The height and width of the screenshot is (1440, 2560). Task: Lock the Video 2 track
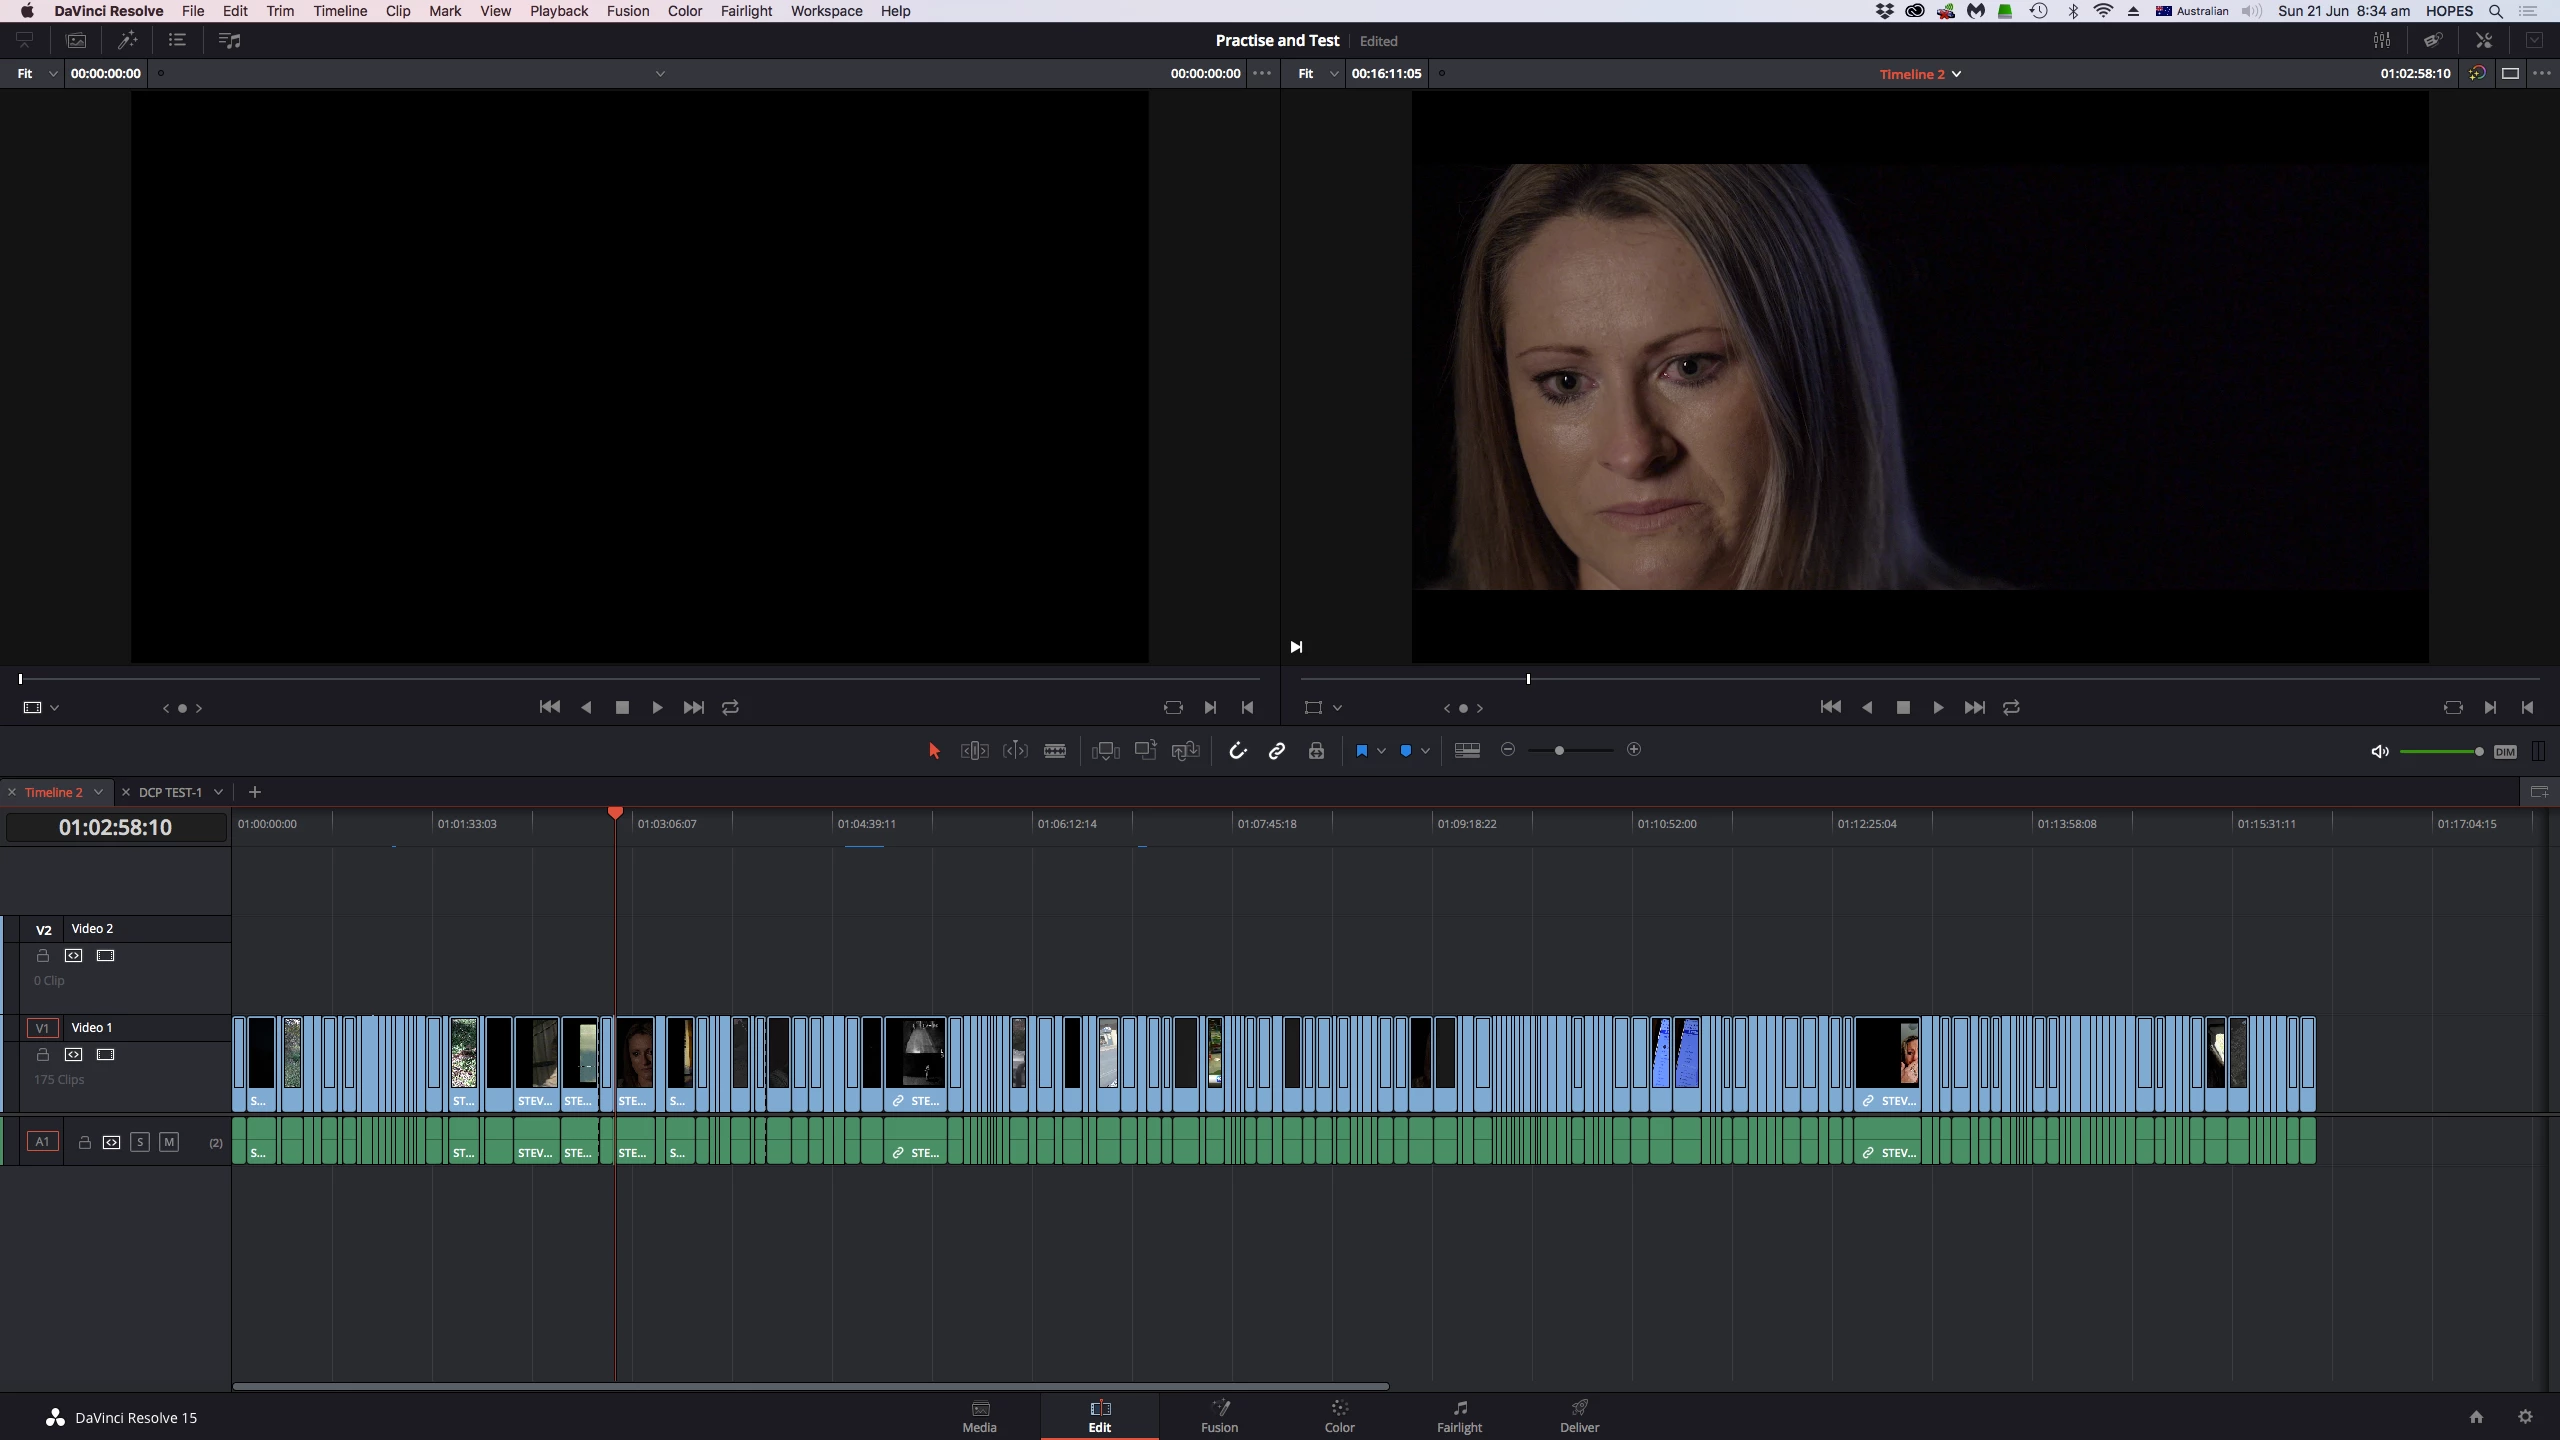43,956
